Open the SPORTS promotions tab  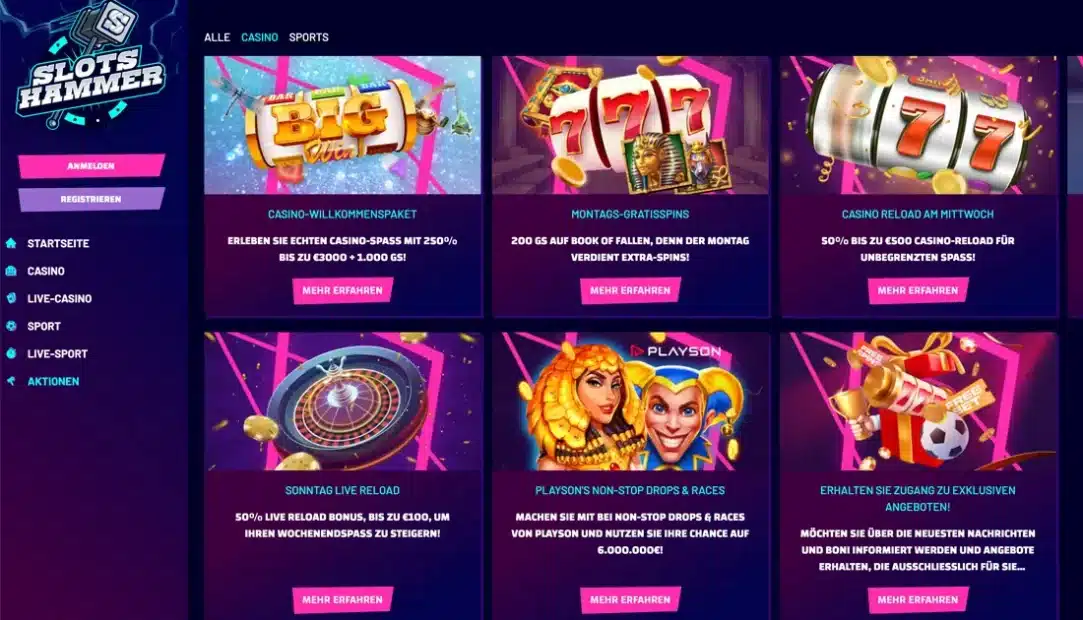pos(309,37)
